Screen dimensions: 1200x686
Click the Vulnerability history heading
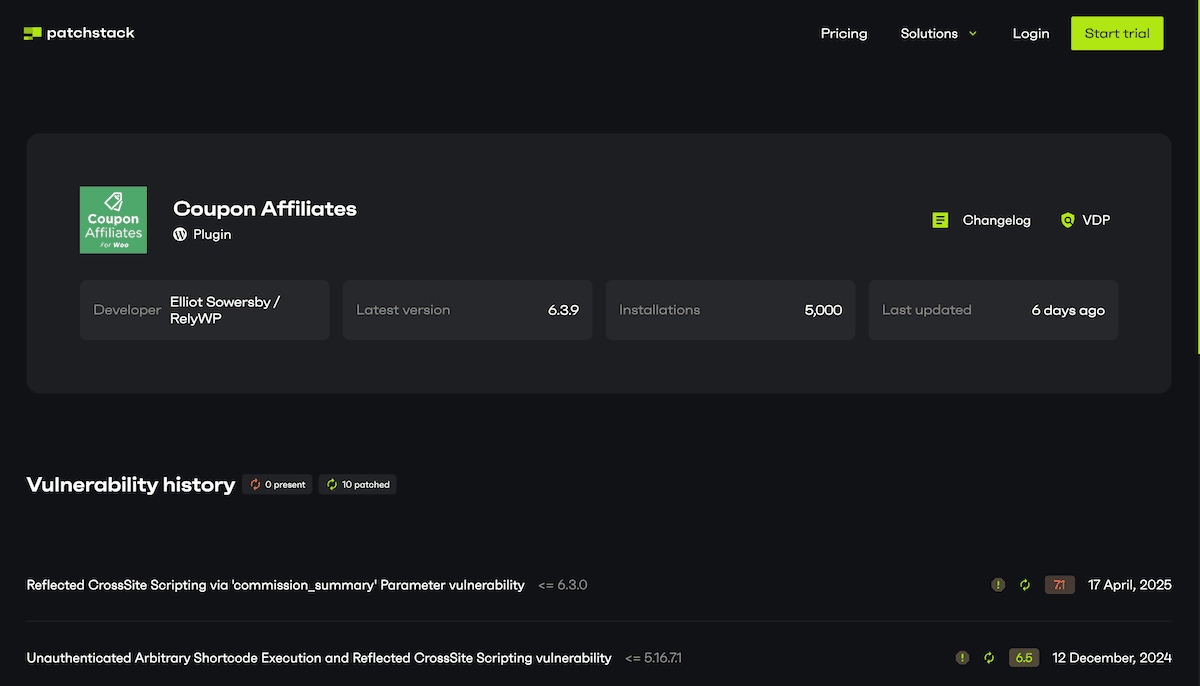130,485
